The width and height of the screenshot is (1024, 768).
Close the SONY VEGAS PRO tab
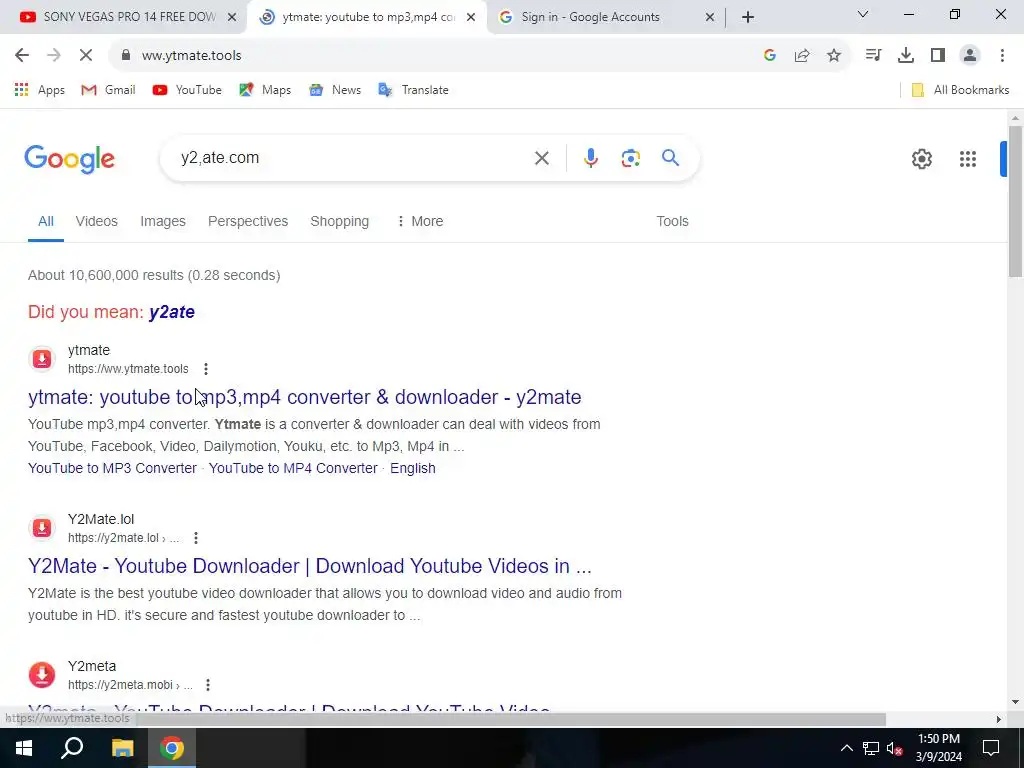[x=232, y=18]
